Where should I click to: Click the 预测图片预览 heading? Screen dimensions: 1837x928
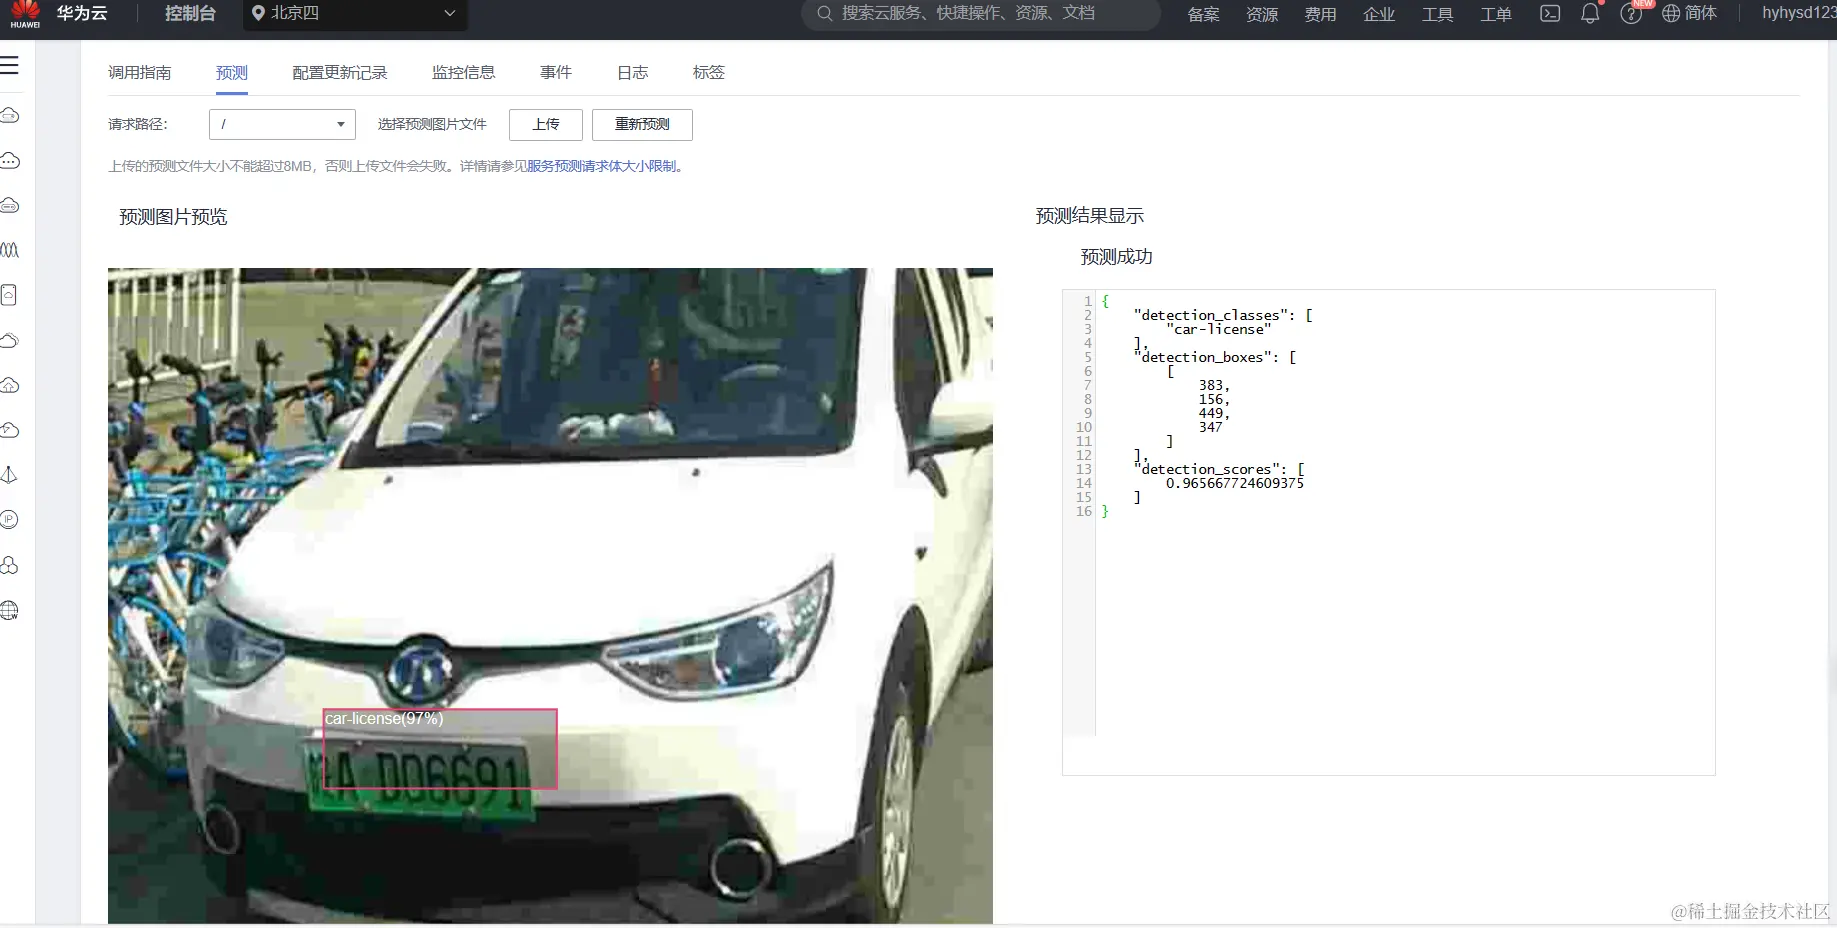pos(173,217)
